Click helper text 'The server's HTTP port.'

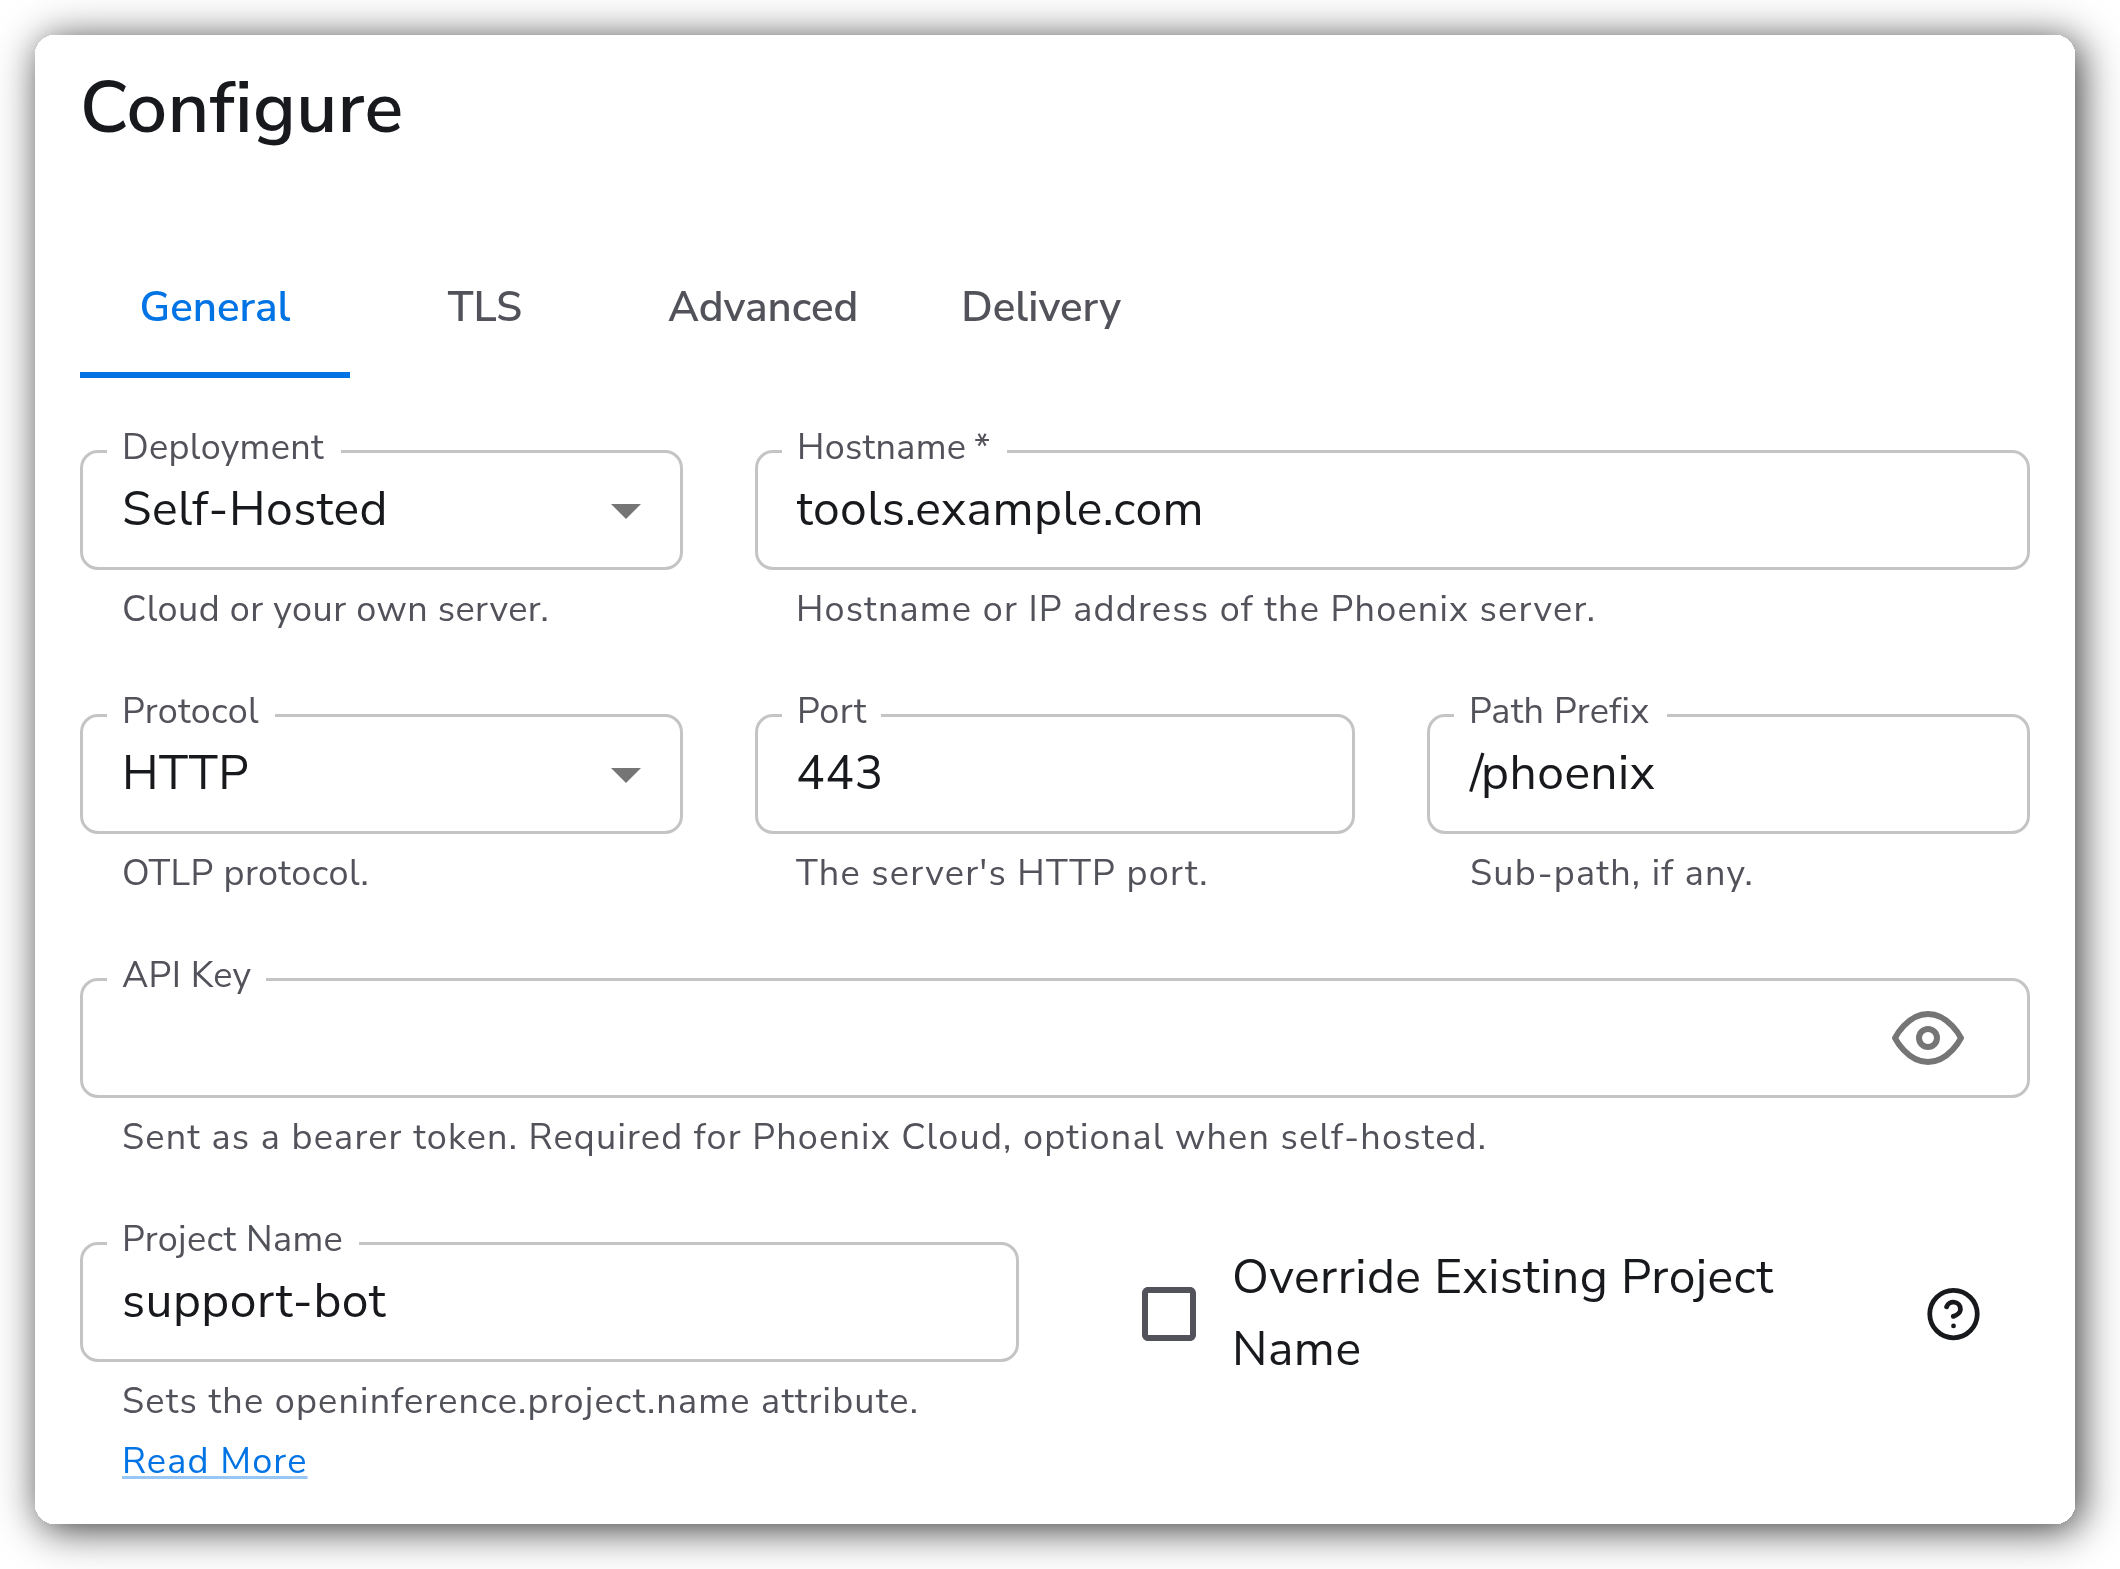pyautogui.click(x=1002, y=873)
